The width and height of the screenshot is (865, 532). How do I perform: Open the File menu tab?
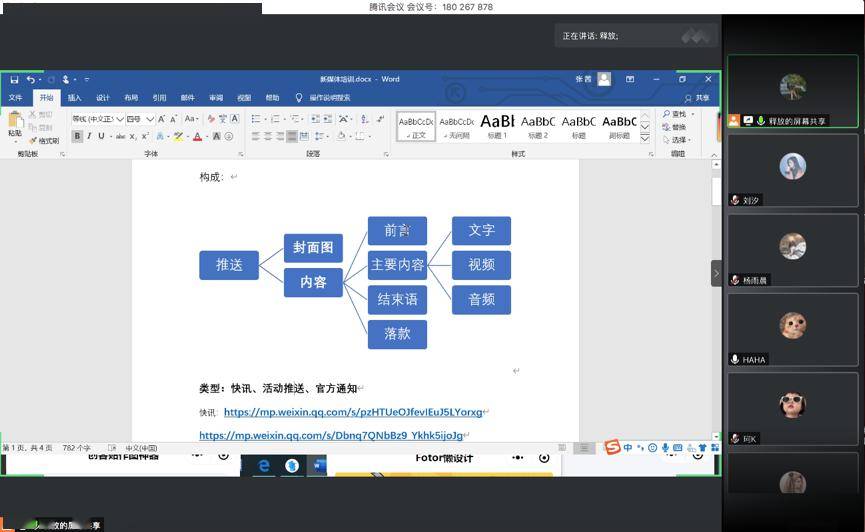pyautogui.click(x=15, y=98)
